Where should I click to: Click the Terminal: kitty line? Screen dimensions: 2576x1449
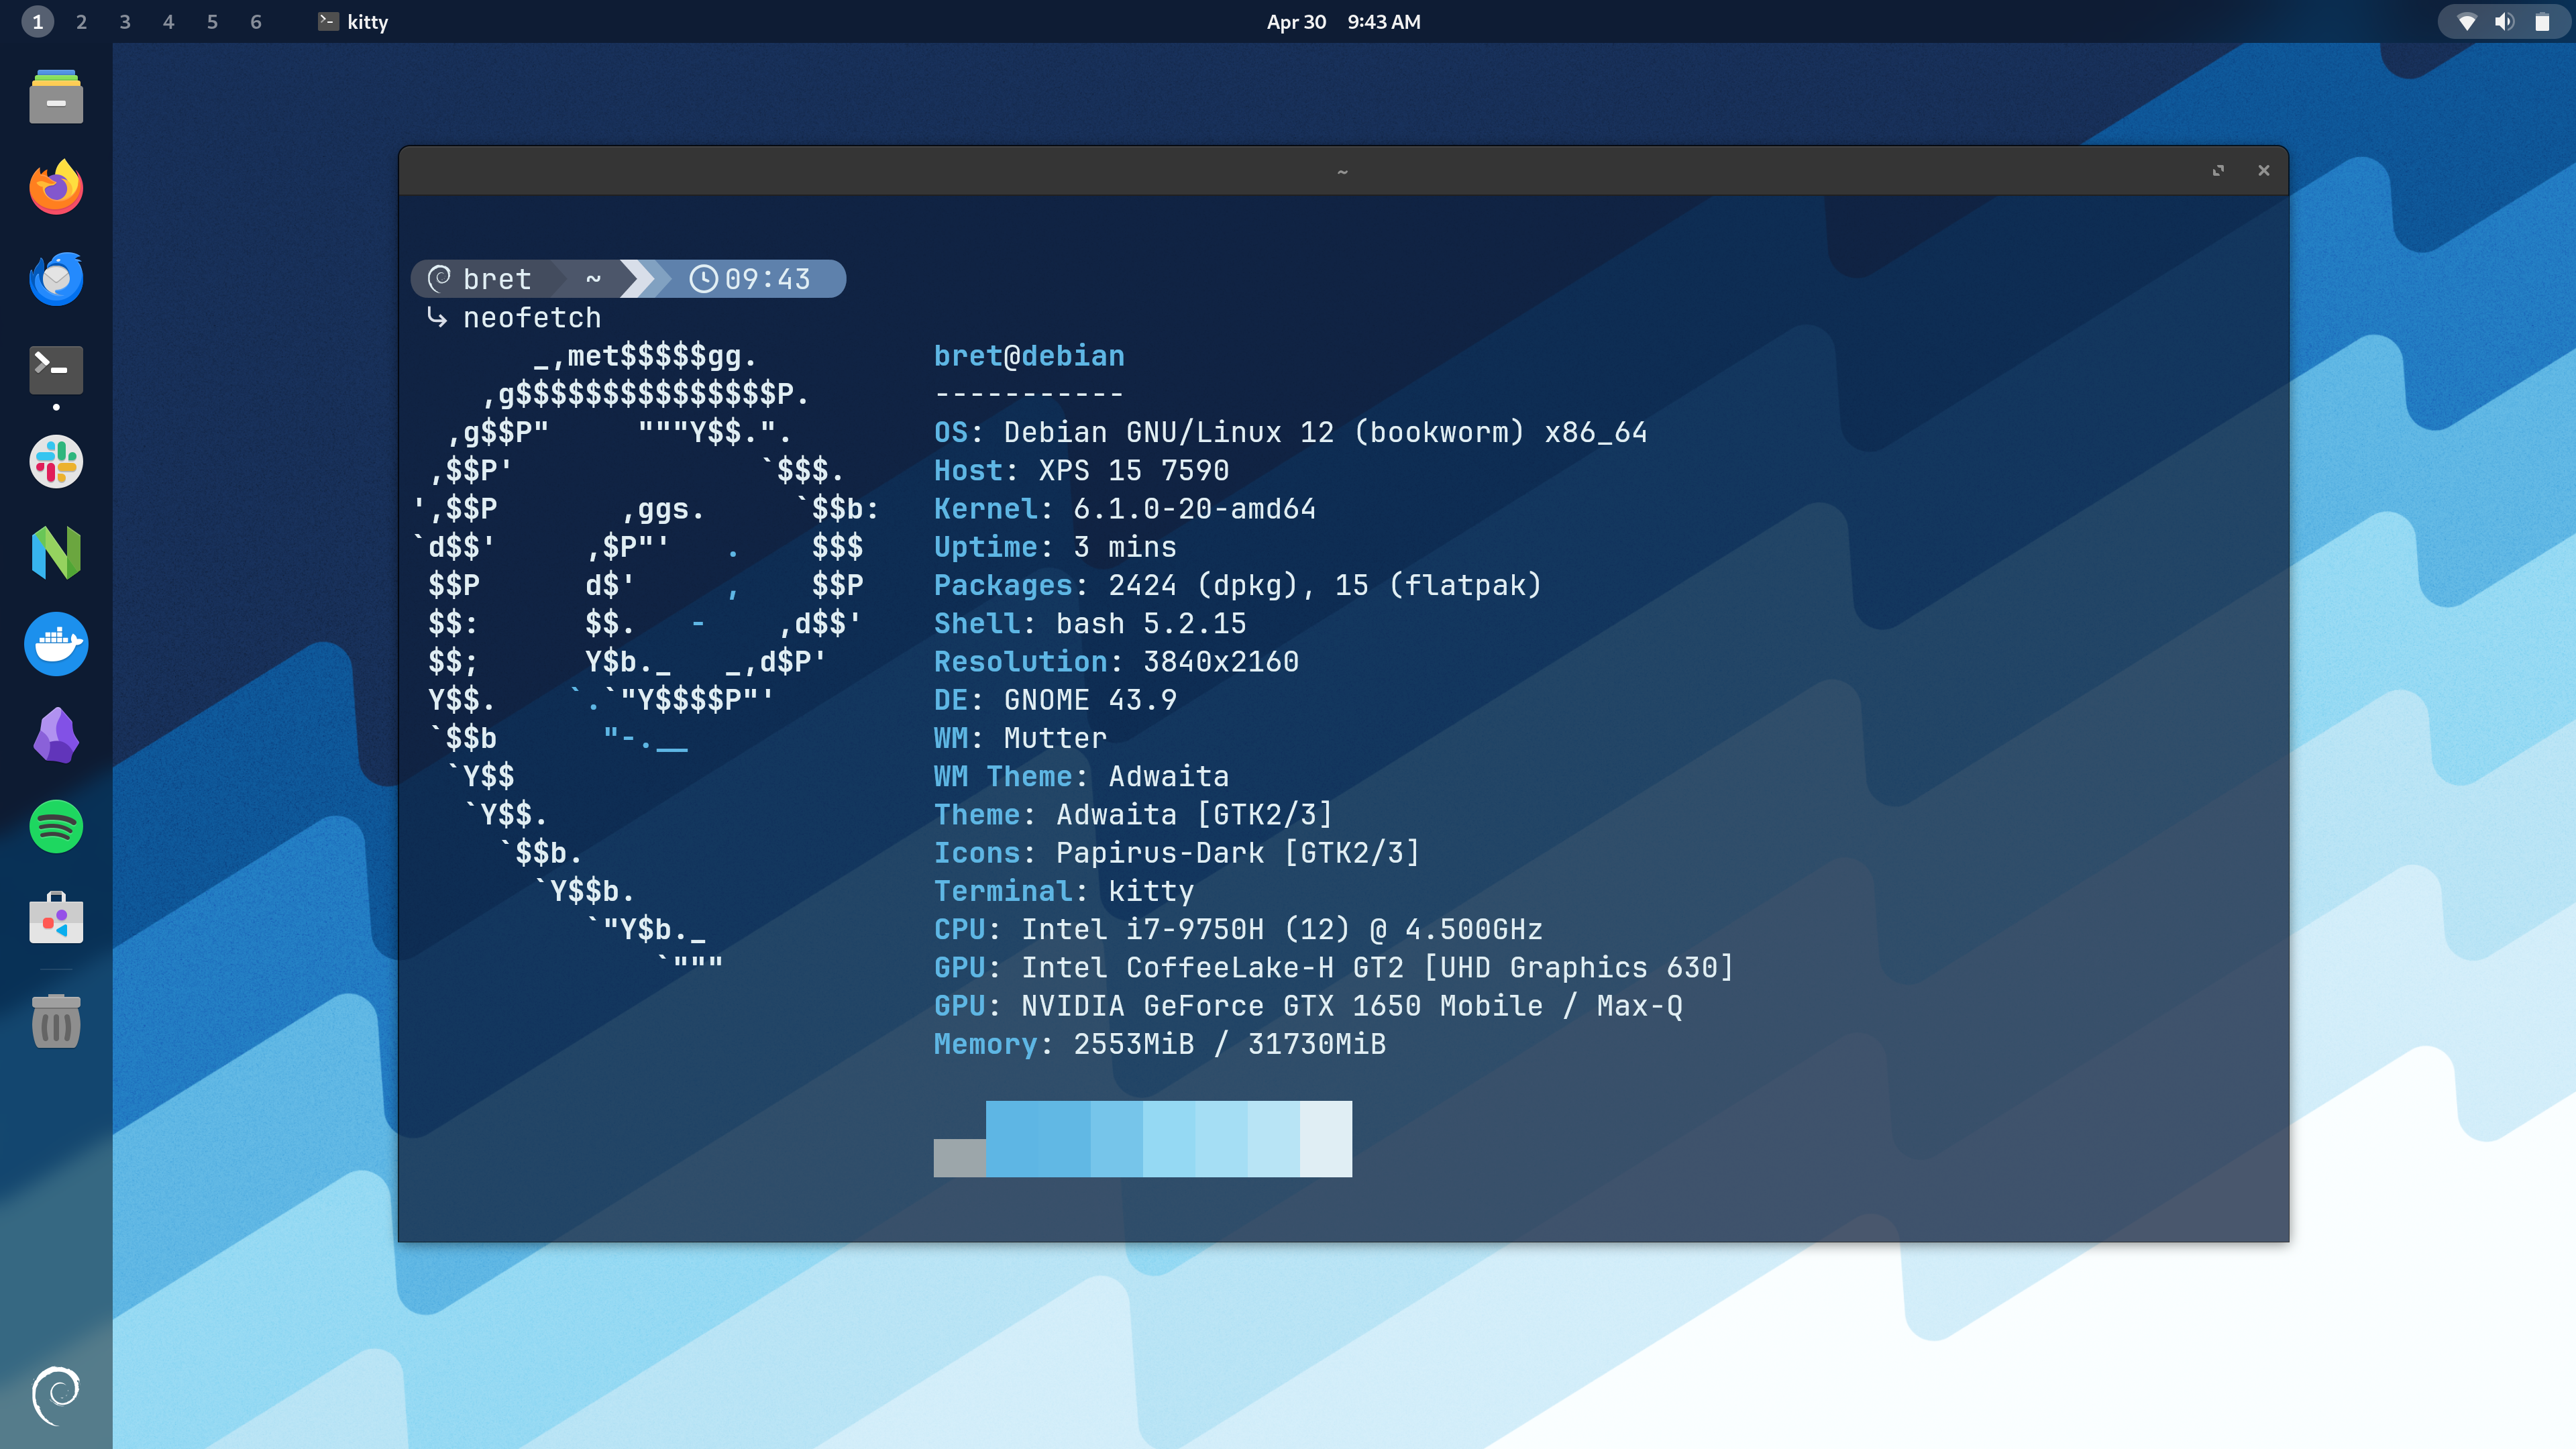pos(1064,891)
